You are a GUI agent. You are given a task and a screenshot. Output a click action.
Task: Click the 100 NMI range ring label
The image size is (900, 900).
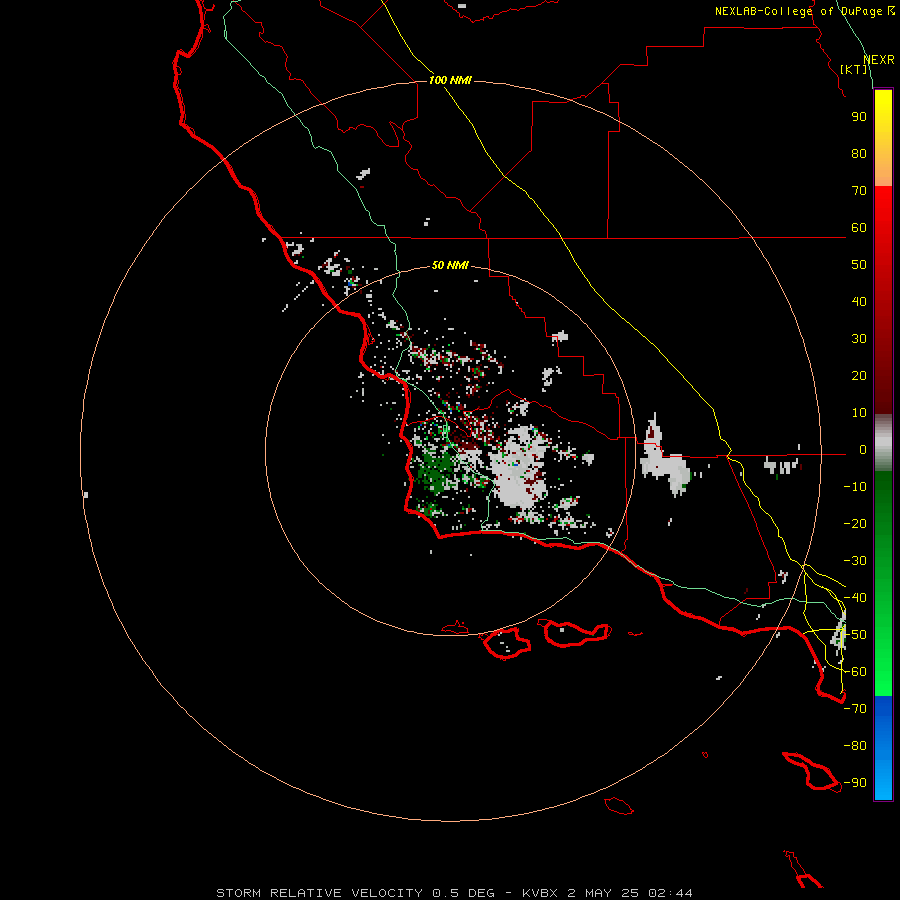(450, 80)
